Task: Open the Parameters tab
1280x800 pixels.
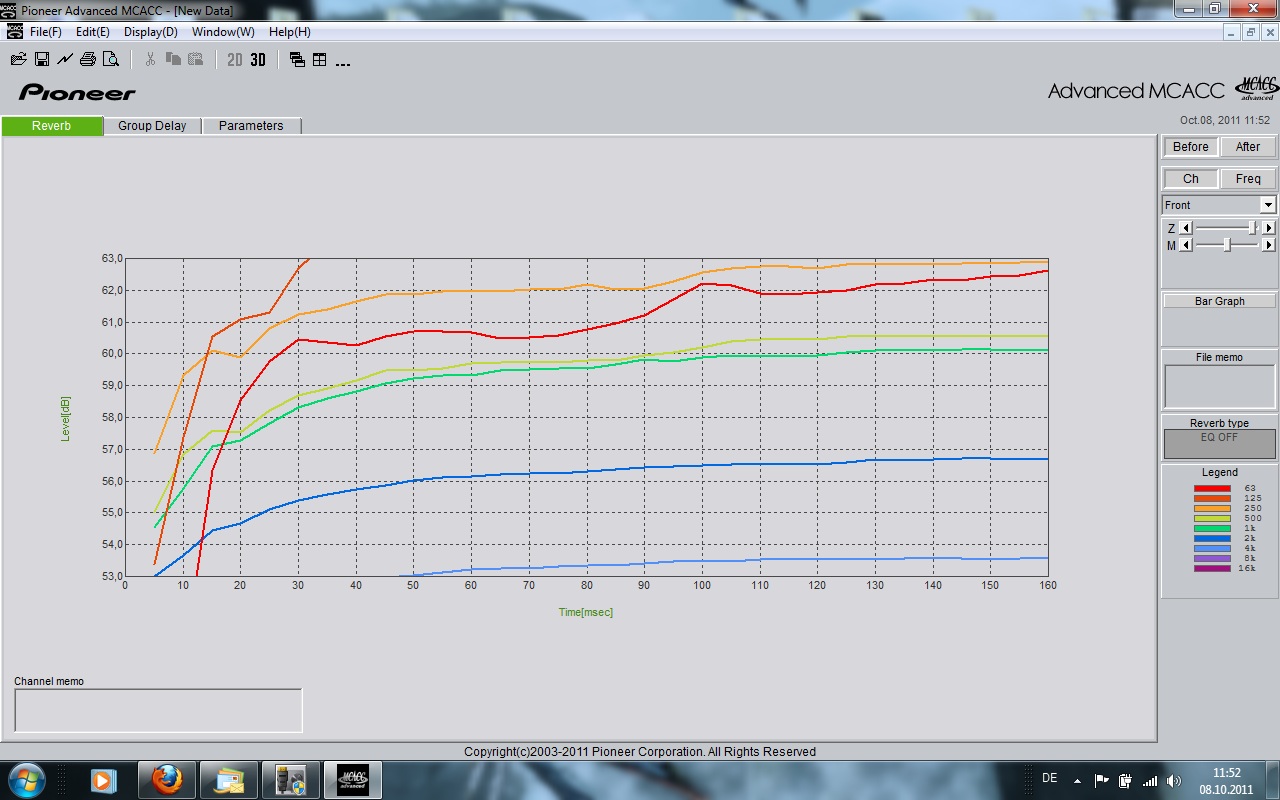Action: 251,126
